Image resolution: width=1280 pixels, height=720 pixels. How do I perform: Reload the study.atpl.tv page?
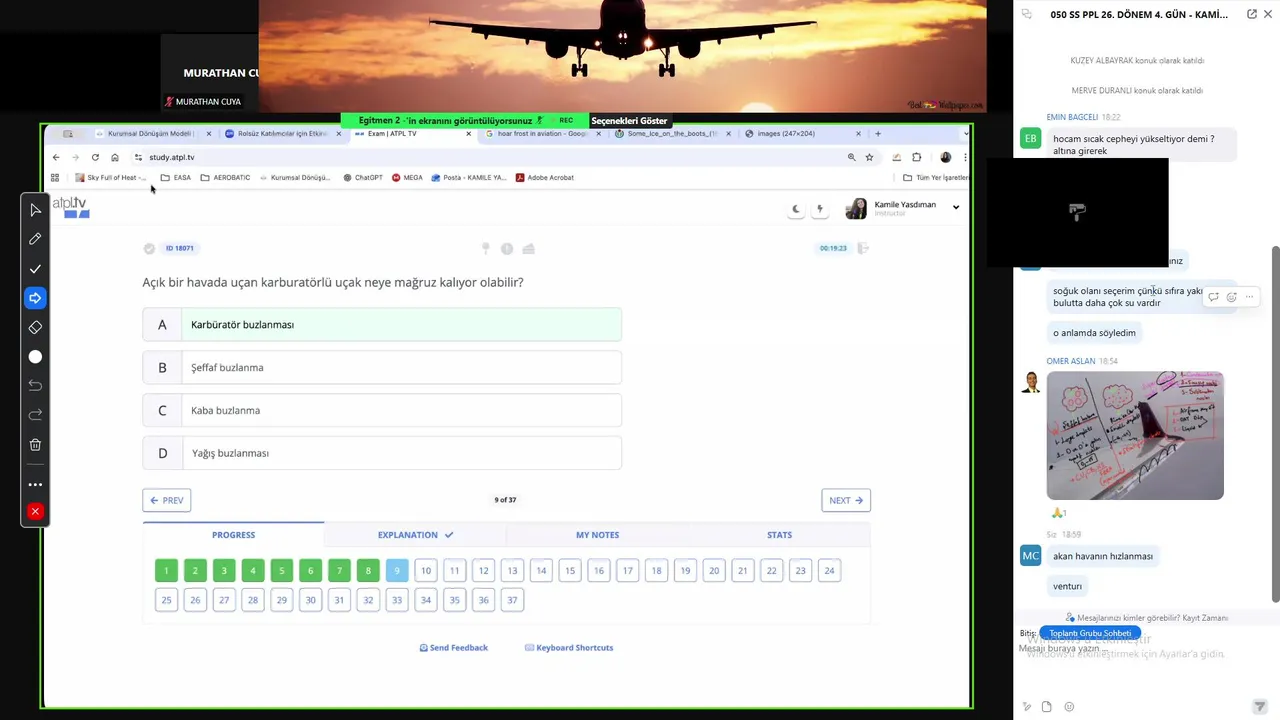coord(95,157)
